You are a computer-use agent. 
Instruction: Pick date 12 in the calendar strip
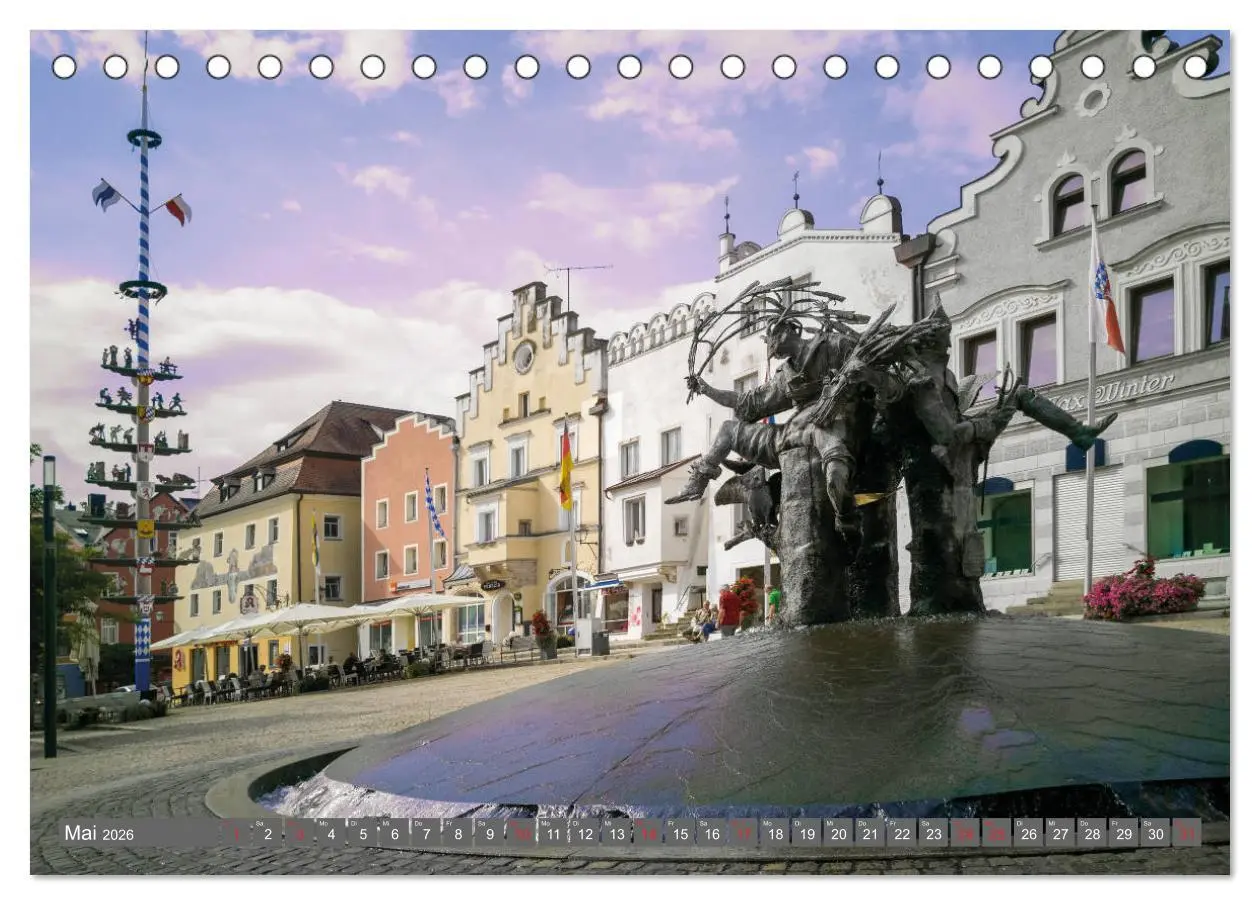(584, 832)
